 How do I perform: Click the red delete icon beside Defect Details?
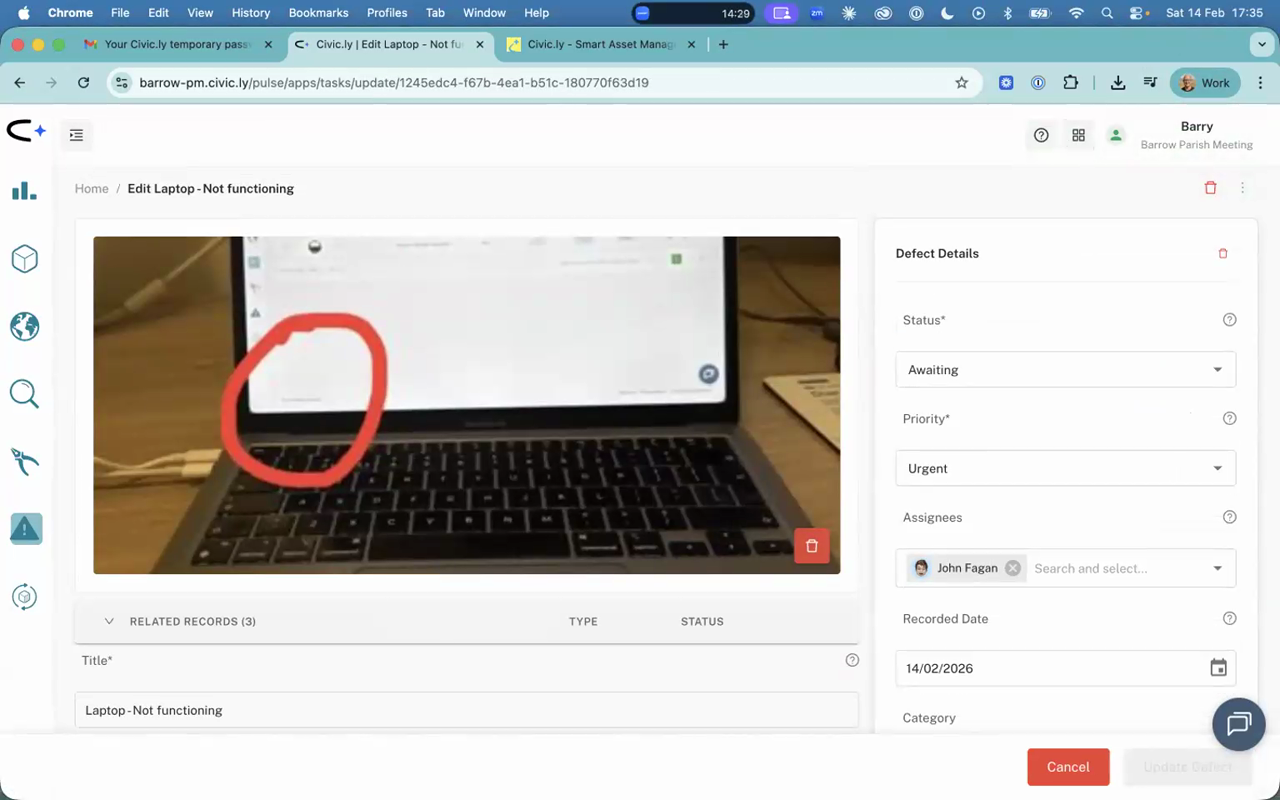(1222, 253)
